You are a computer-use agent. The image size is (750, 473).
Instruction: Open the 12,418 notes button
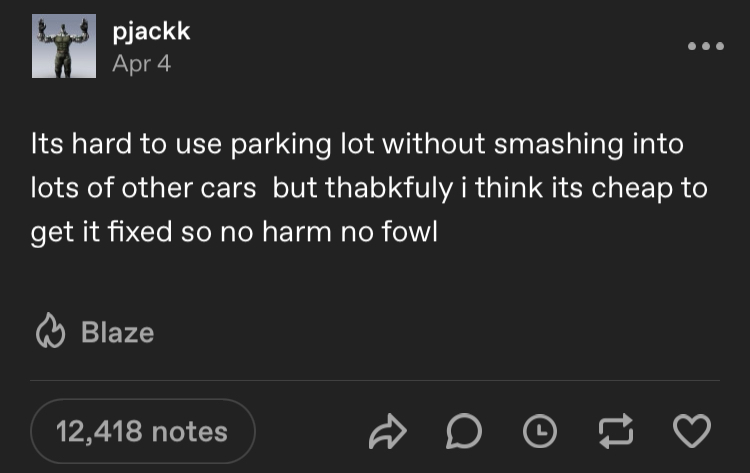click(142, 431)
